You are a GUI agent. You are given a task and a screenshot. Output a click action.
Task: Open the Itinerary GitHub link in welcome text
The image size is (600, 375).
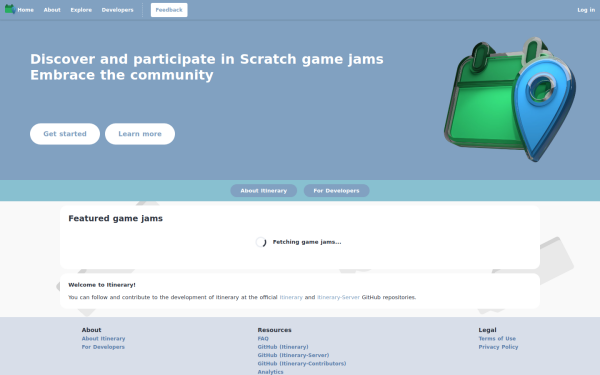(291, 297)
